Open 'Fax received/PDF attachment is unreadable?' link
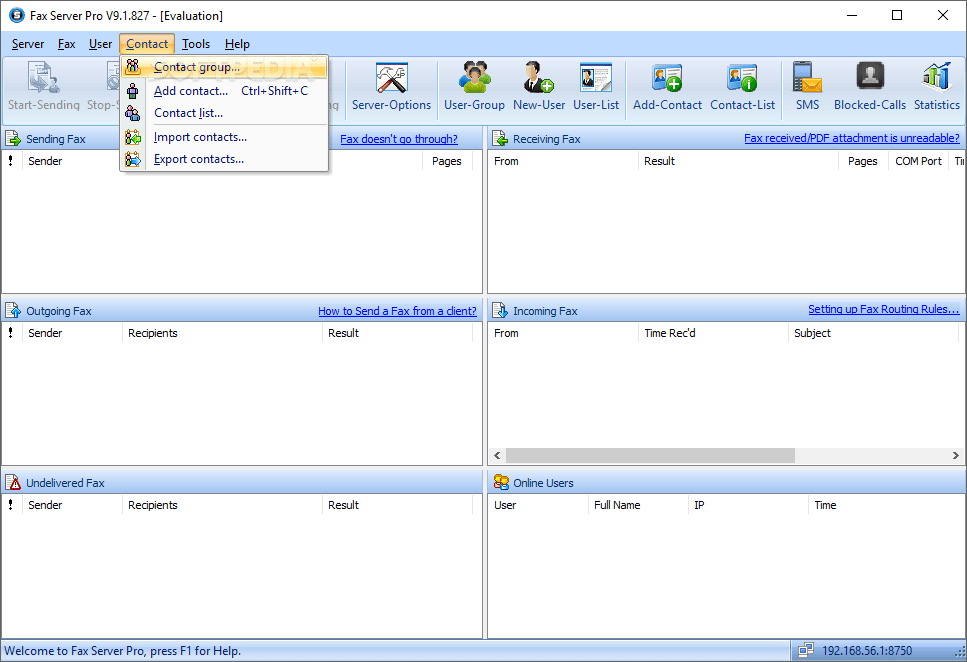The image size is (967, 662). (852, 138)
